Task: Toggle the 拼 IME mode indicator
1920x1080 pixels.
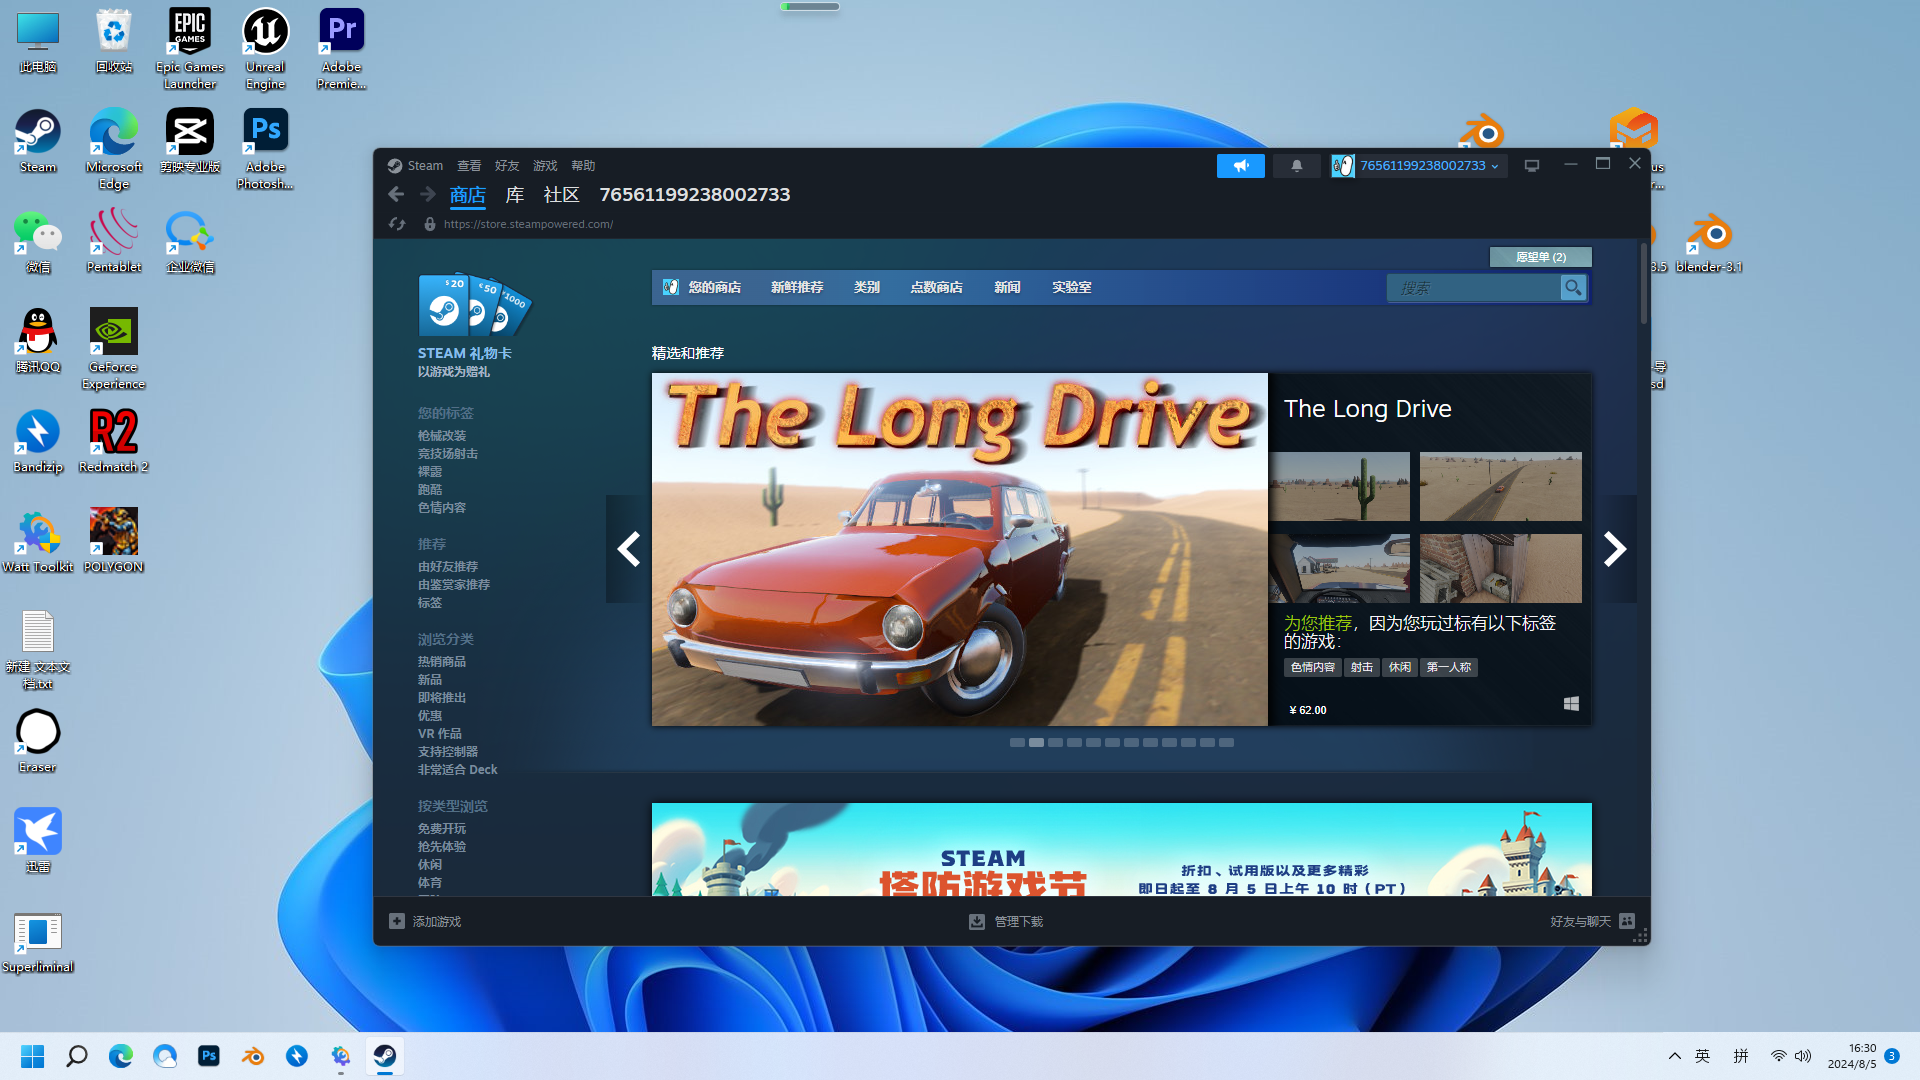Action: coord(1741,1056)
